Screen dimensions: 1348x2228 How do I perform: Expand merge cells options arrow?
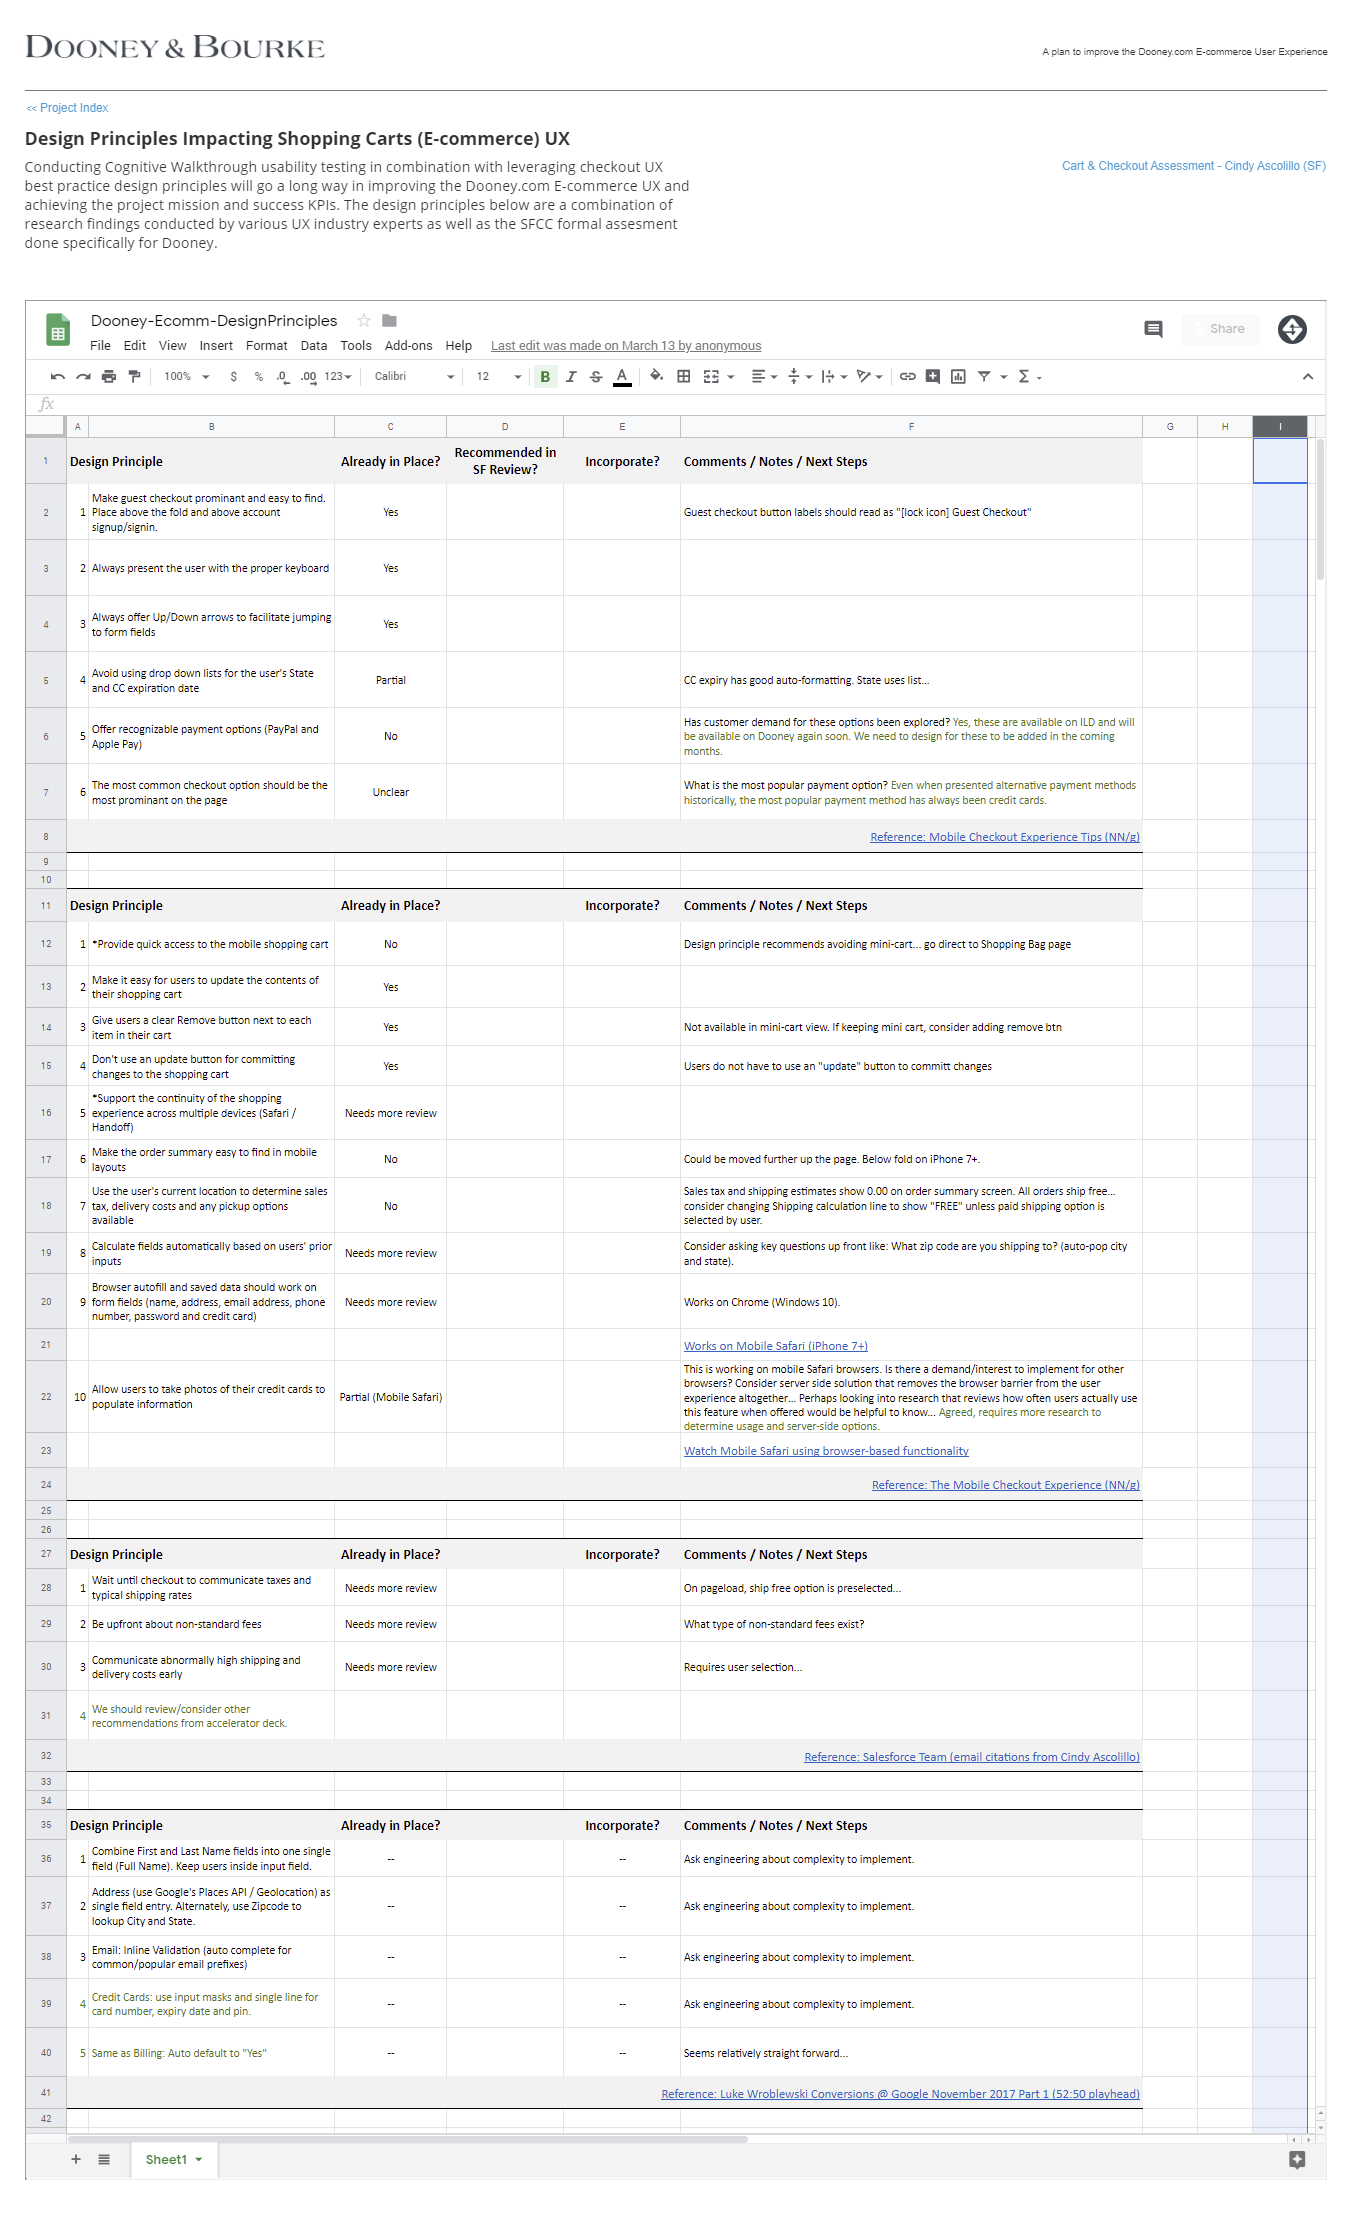pyautogui.click(x=731, y=377)
